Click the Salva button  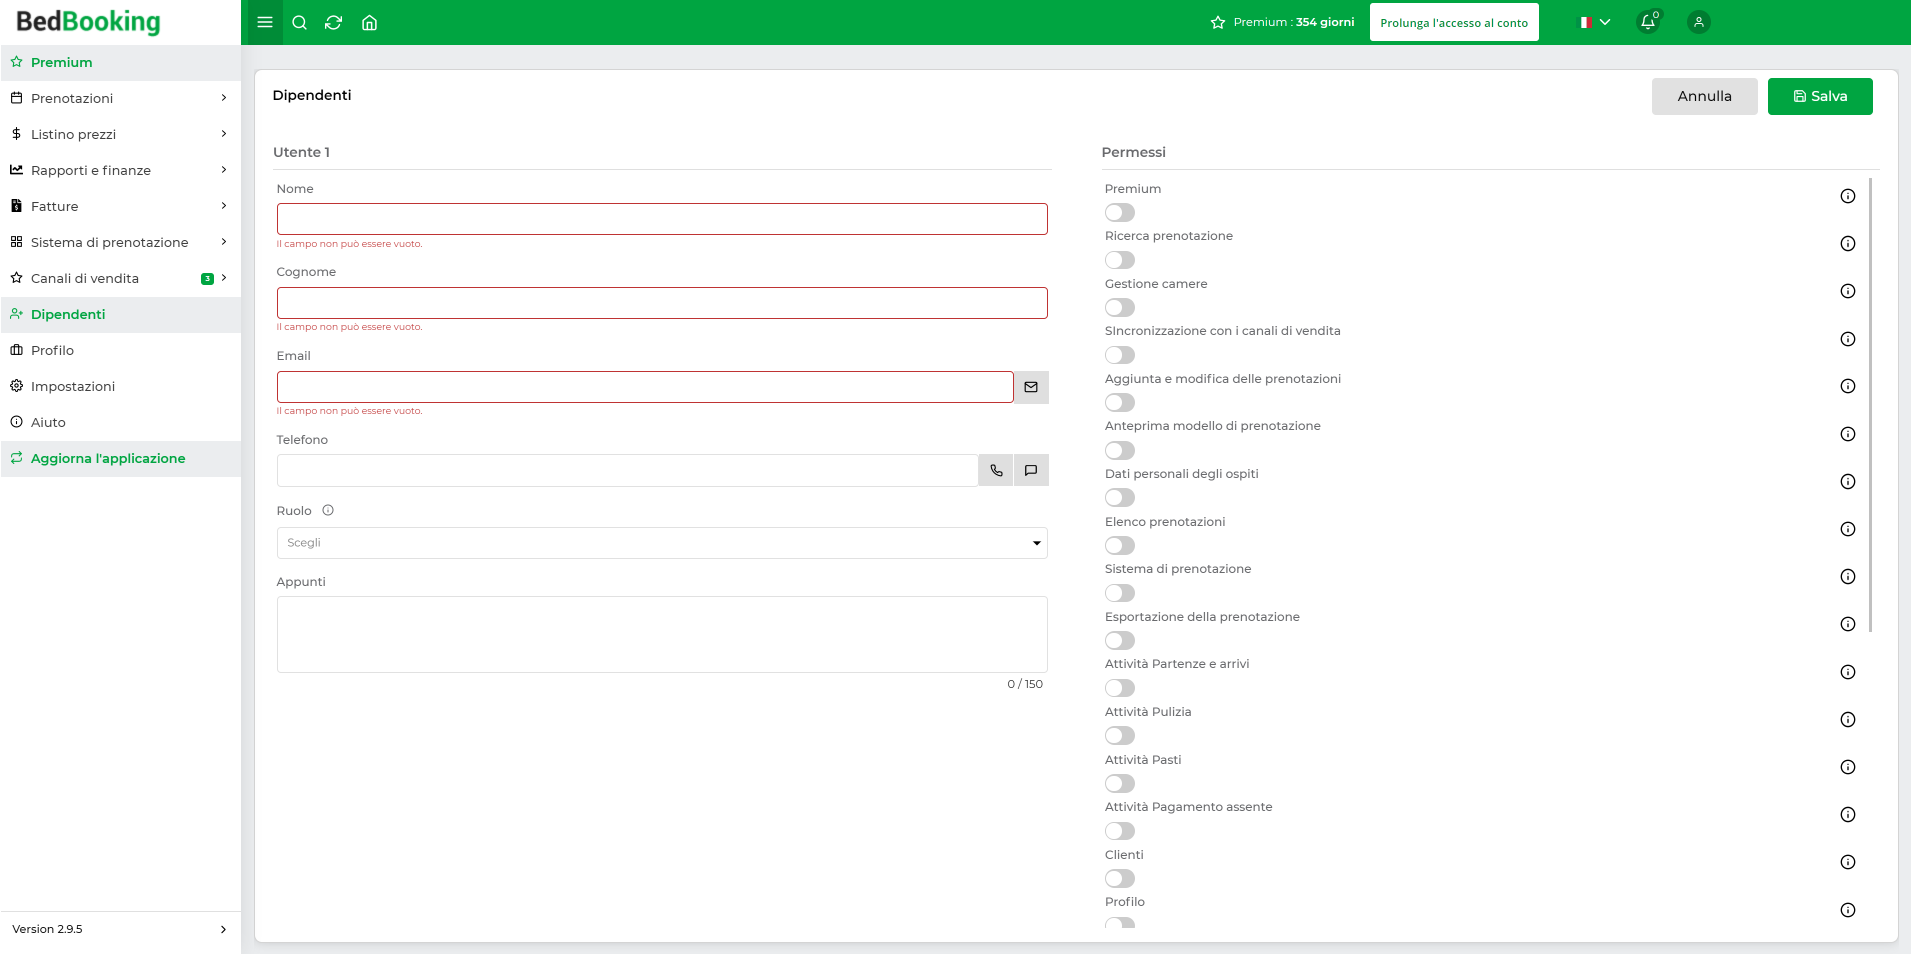click(x=1820, y=96)
